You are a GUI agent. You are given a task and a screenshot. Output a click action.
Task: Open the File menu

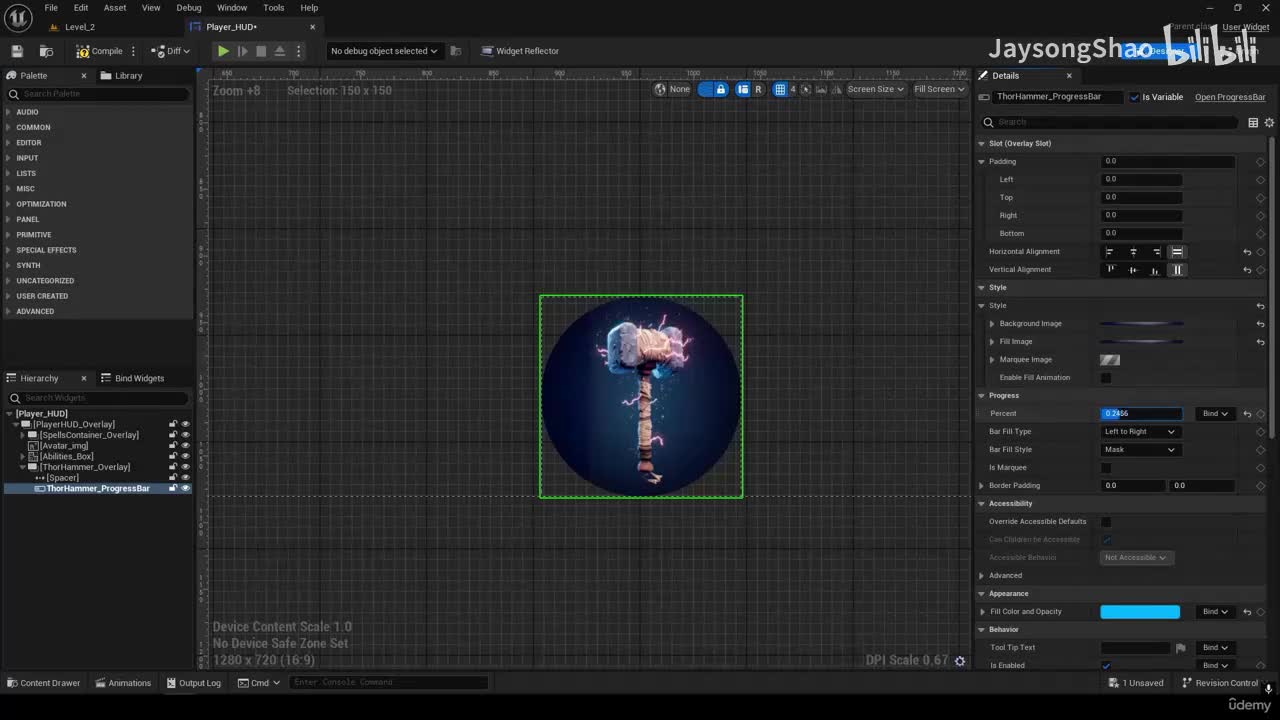[x=51, y=8]
